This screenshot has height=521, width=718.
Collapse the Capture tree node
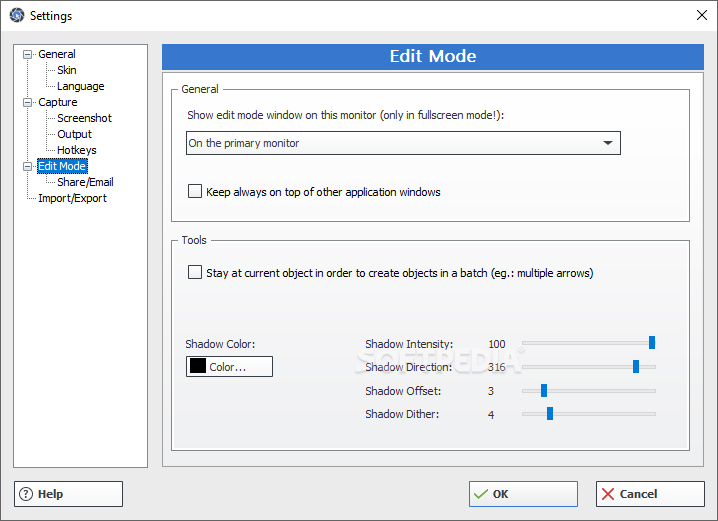point(27,103)
